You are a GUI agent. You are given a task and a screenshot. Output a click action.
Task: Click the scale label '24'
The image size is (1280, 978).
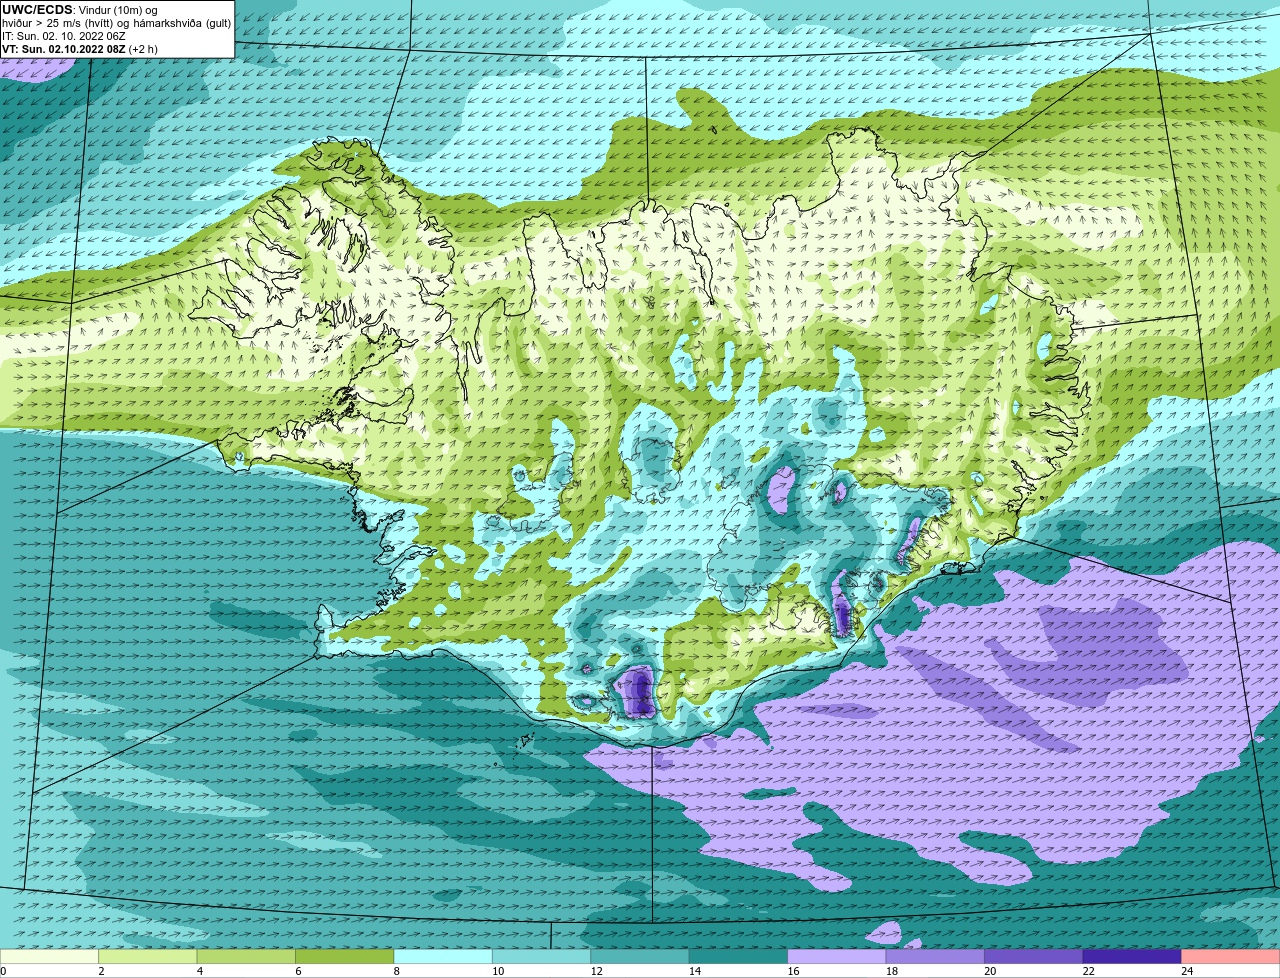[x=1187, y=971]
